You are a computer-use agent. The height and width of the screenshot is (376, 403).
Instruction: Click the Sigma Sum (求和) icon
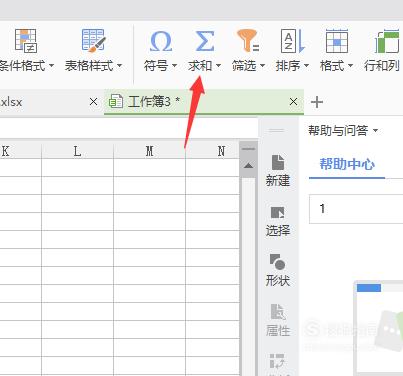[204, 41]
